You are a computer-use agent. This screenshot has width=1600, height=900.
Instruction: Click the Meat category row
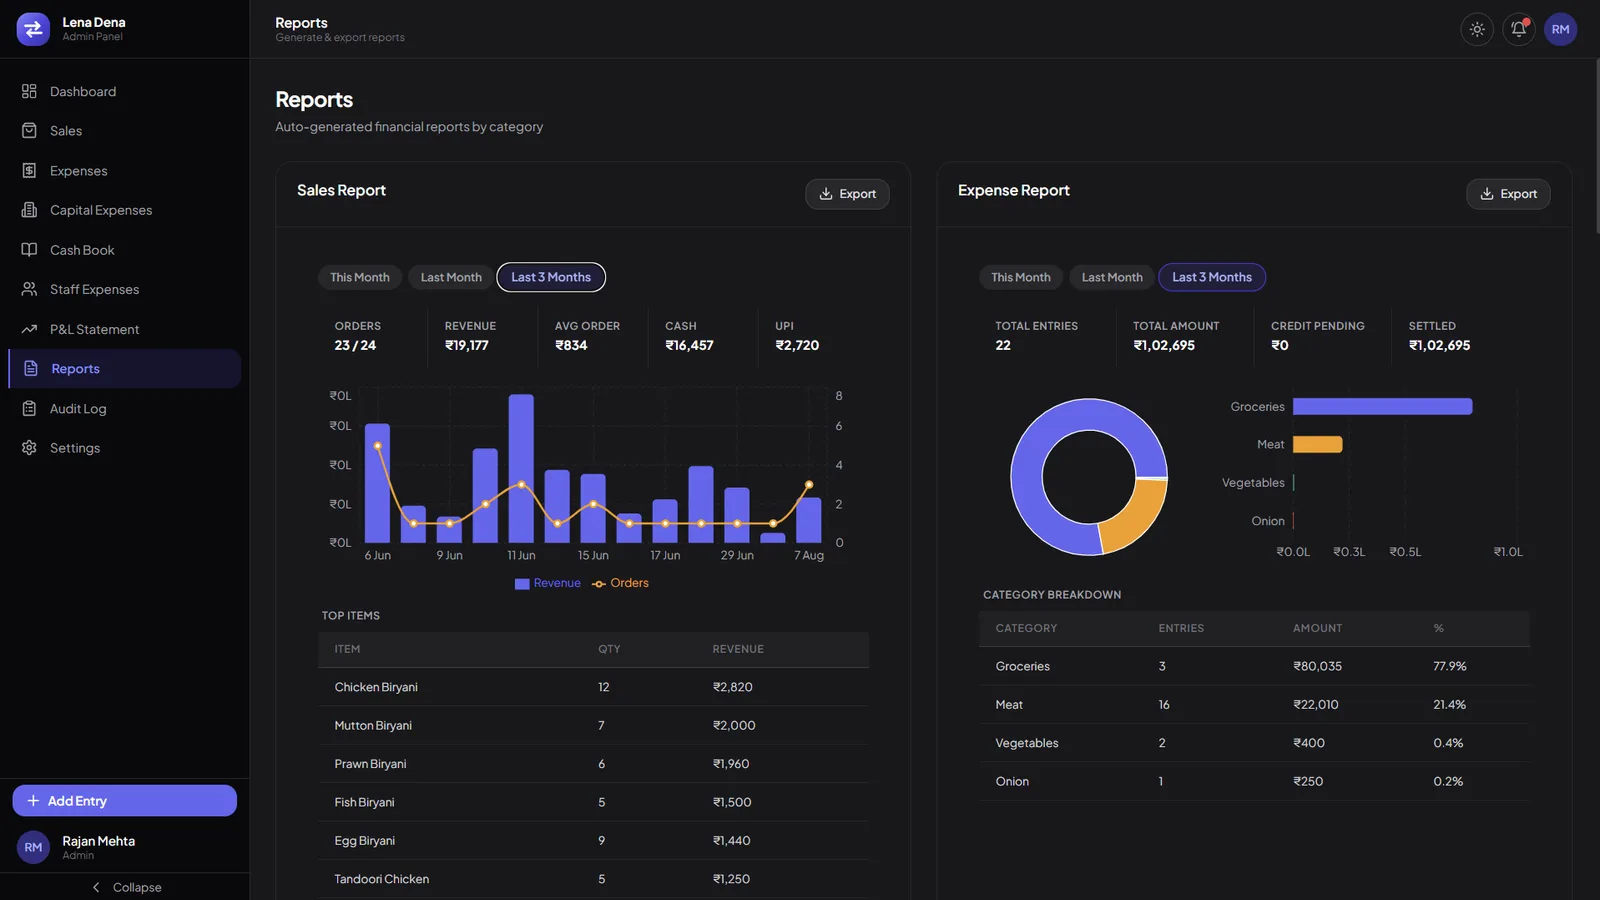coord(1254,705)
